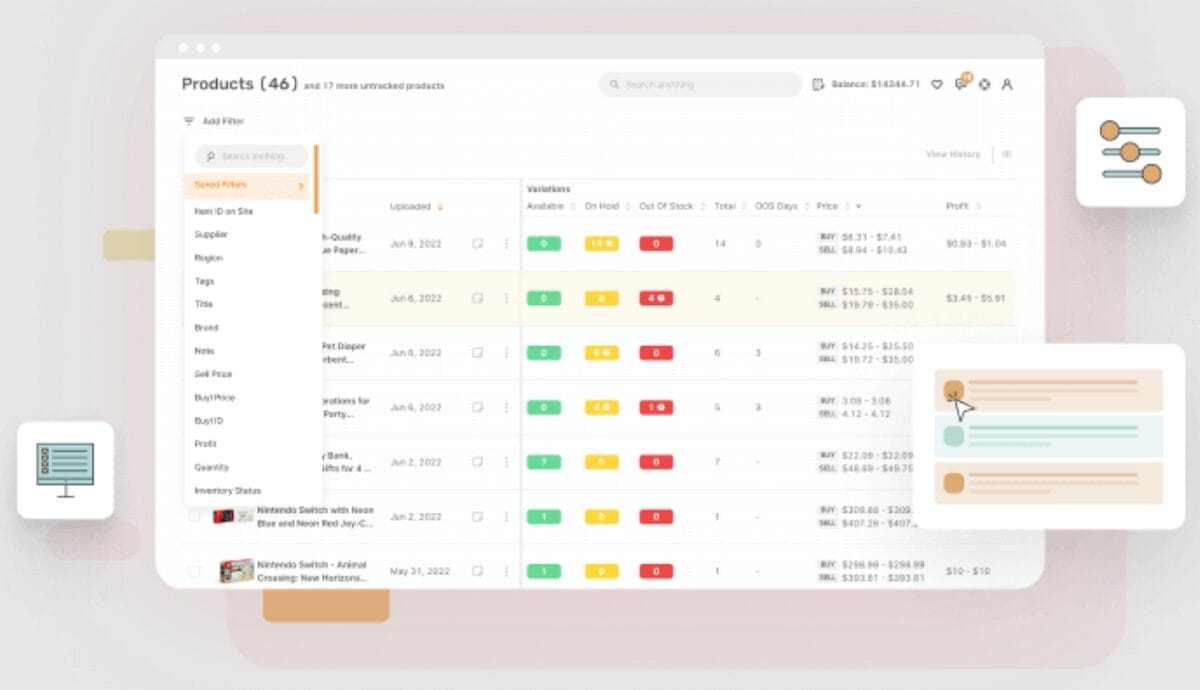The width and height of the screenshot is (1200, 690).
Task: Open the settings gear icon
Action: click(x=985, y=85)
